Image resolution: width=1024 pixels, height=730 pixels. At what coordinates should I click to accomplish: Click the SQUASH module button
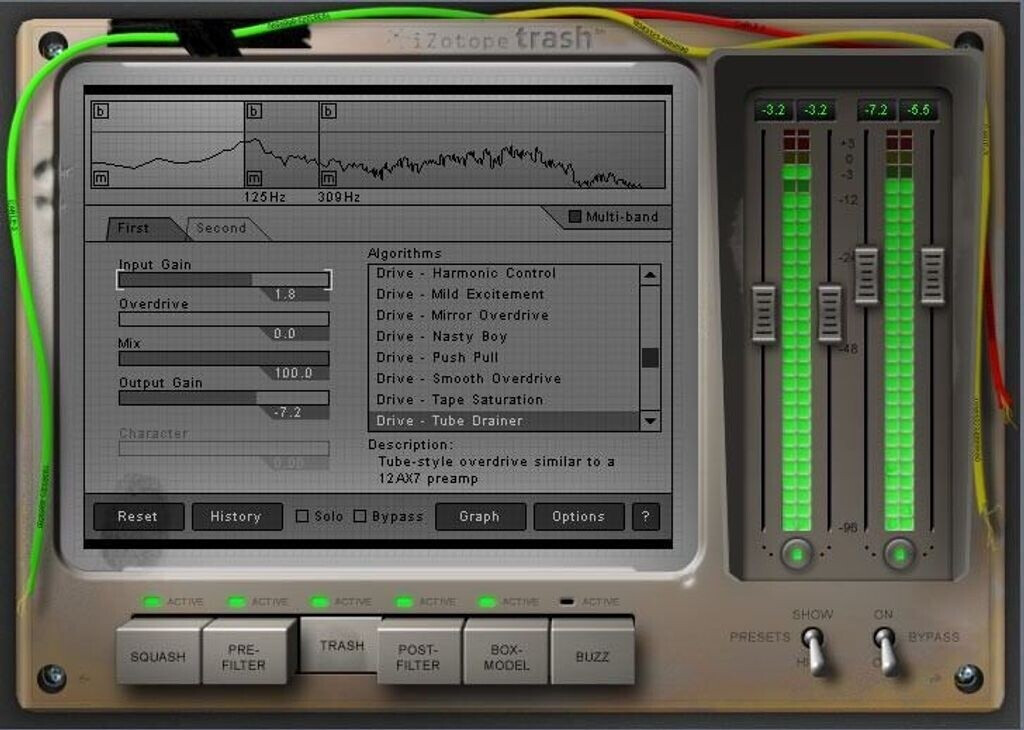pyautogui.click(x=158, y=656)
